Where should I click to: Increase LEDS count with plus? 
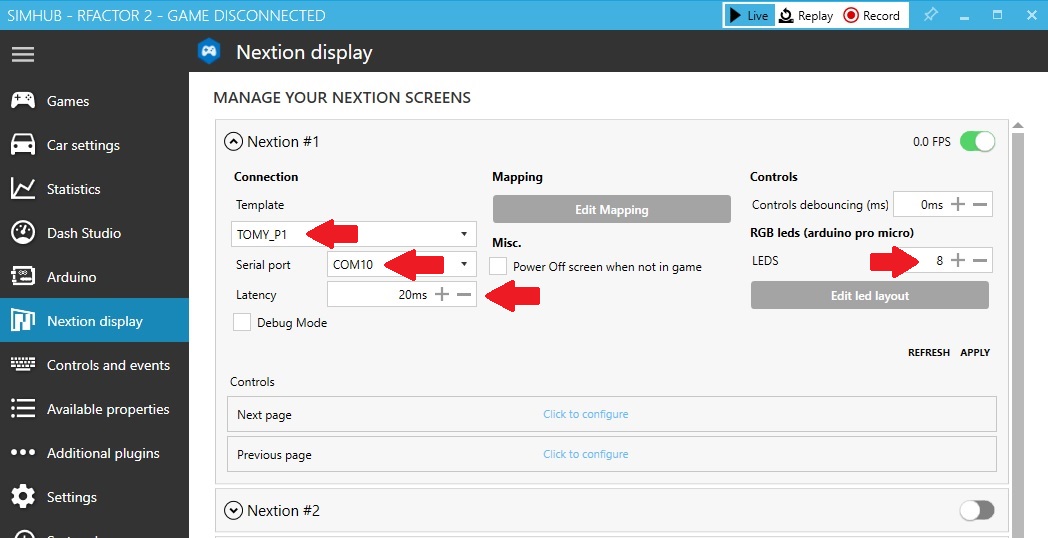pos(958,261)
